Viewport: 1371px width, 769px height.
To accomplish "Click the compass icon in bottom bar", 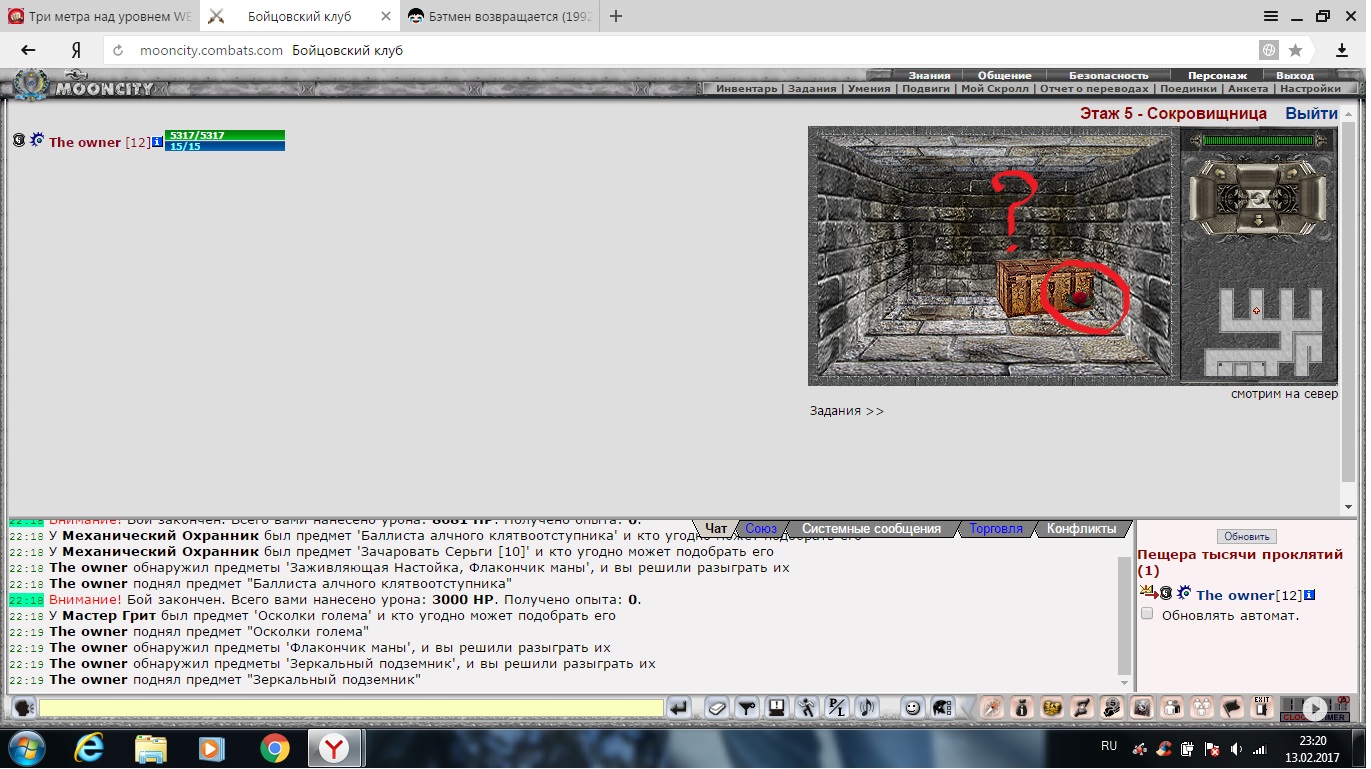I will (x=991, y=708).
